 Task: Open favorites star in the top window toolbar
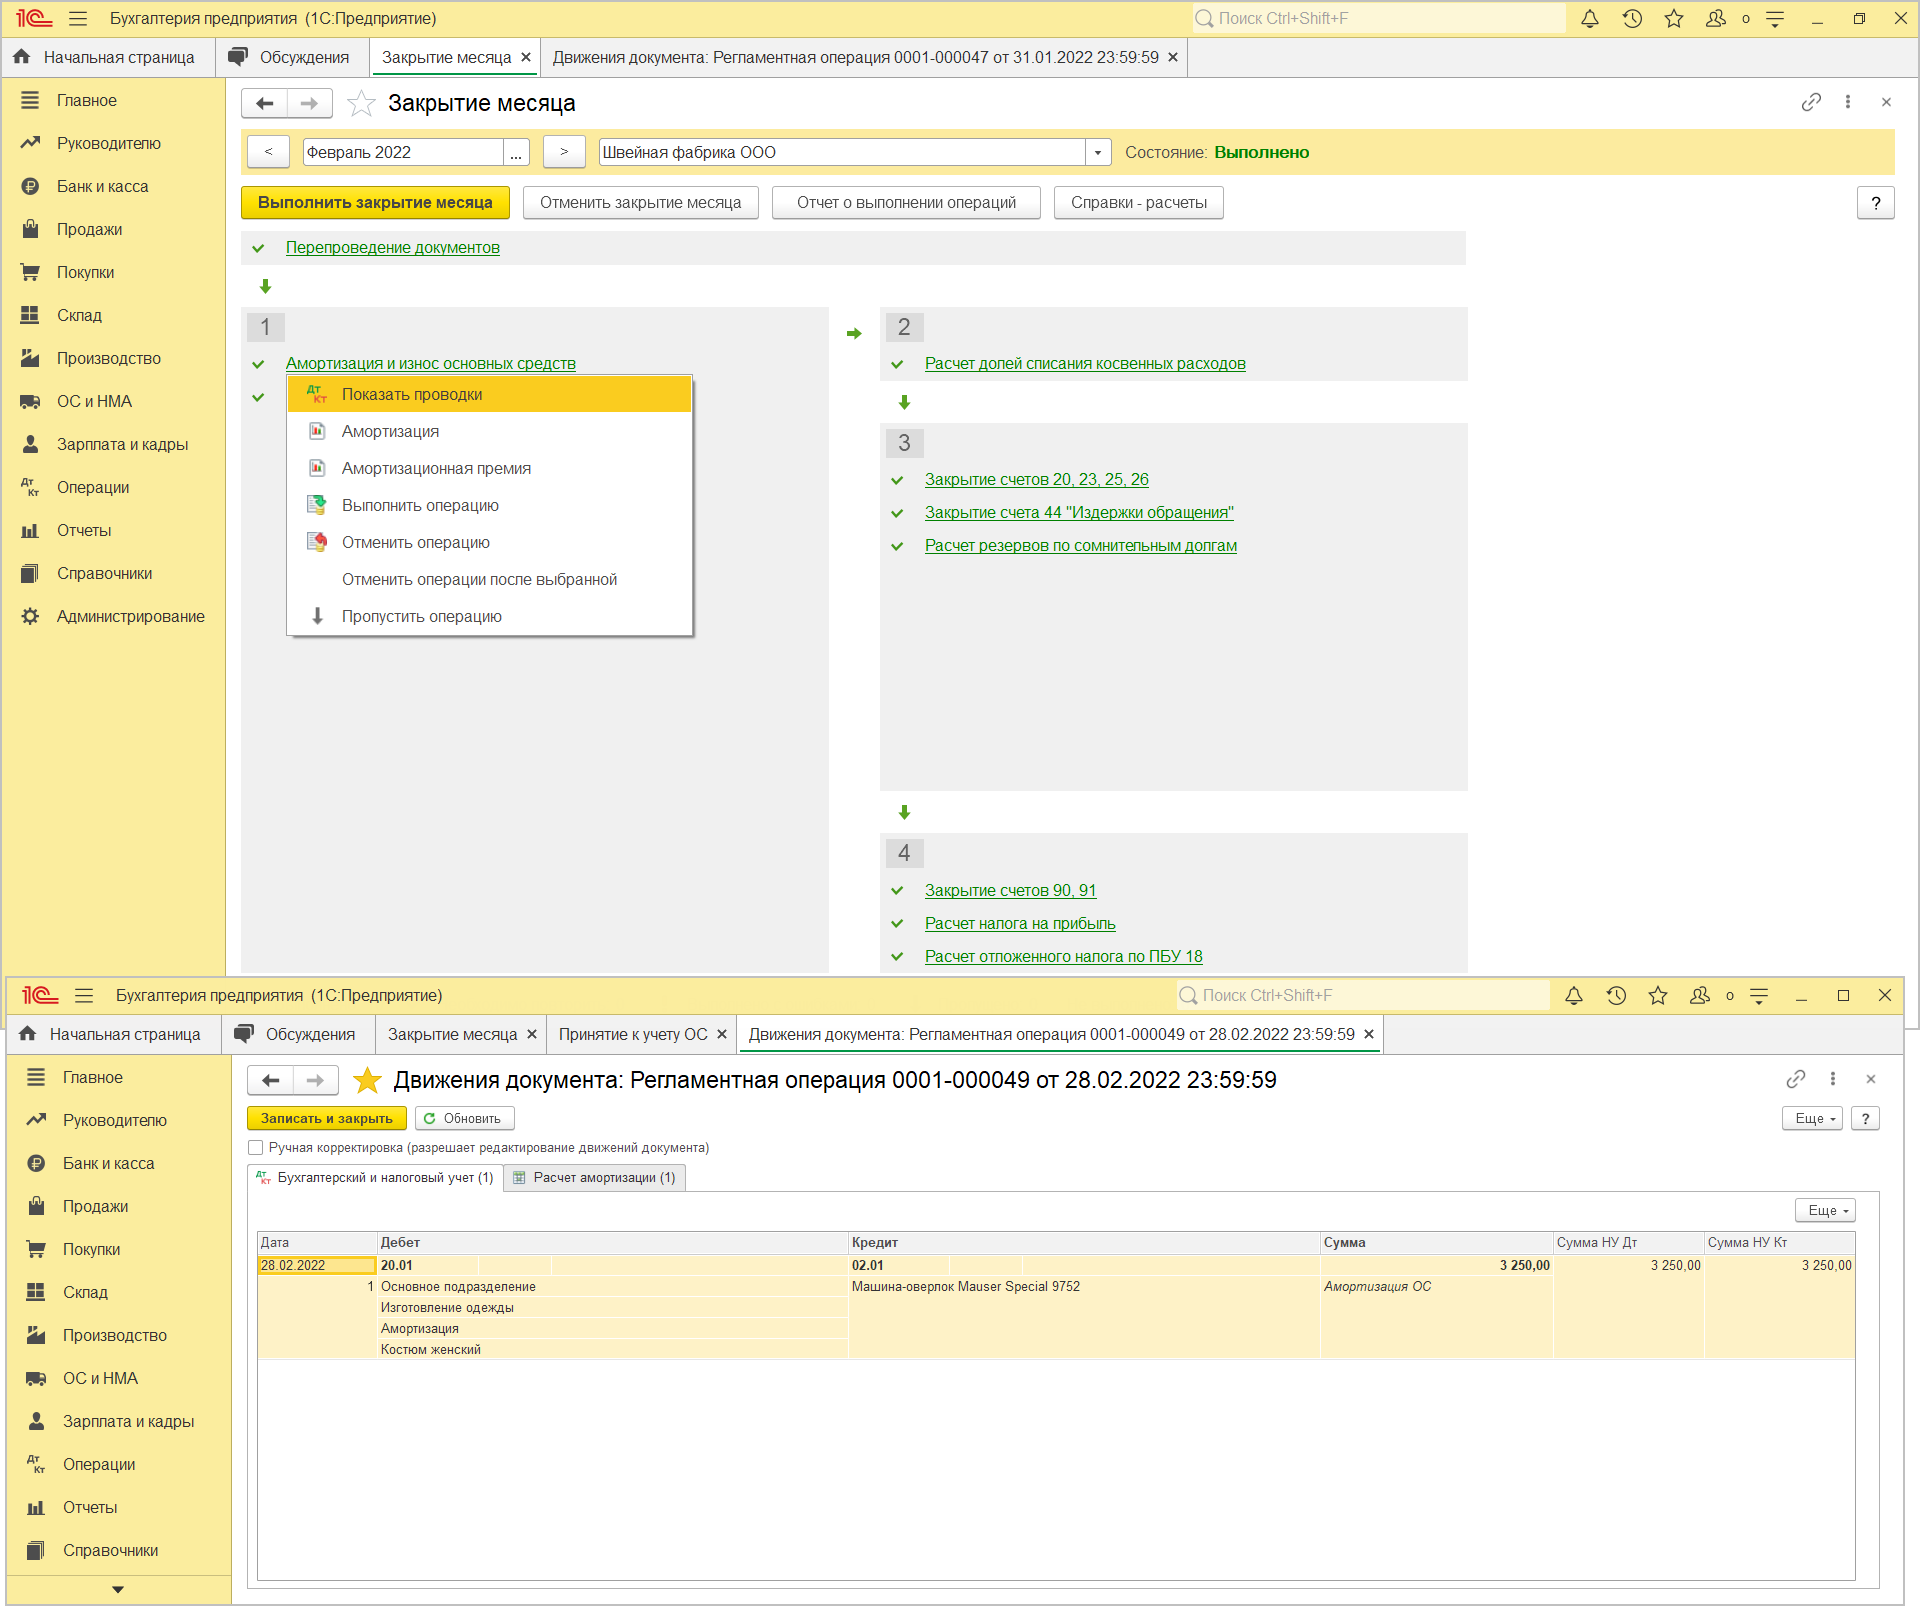(x=1674, y=19)
